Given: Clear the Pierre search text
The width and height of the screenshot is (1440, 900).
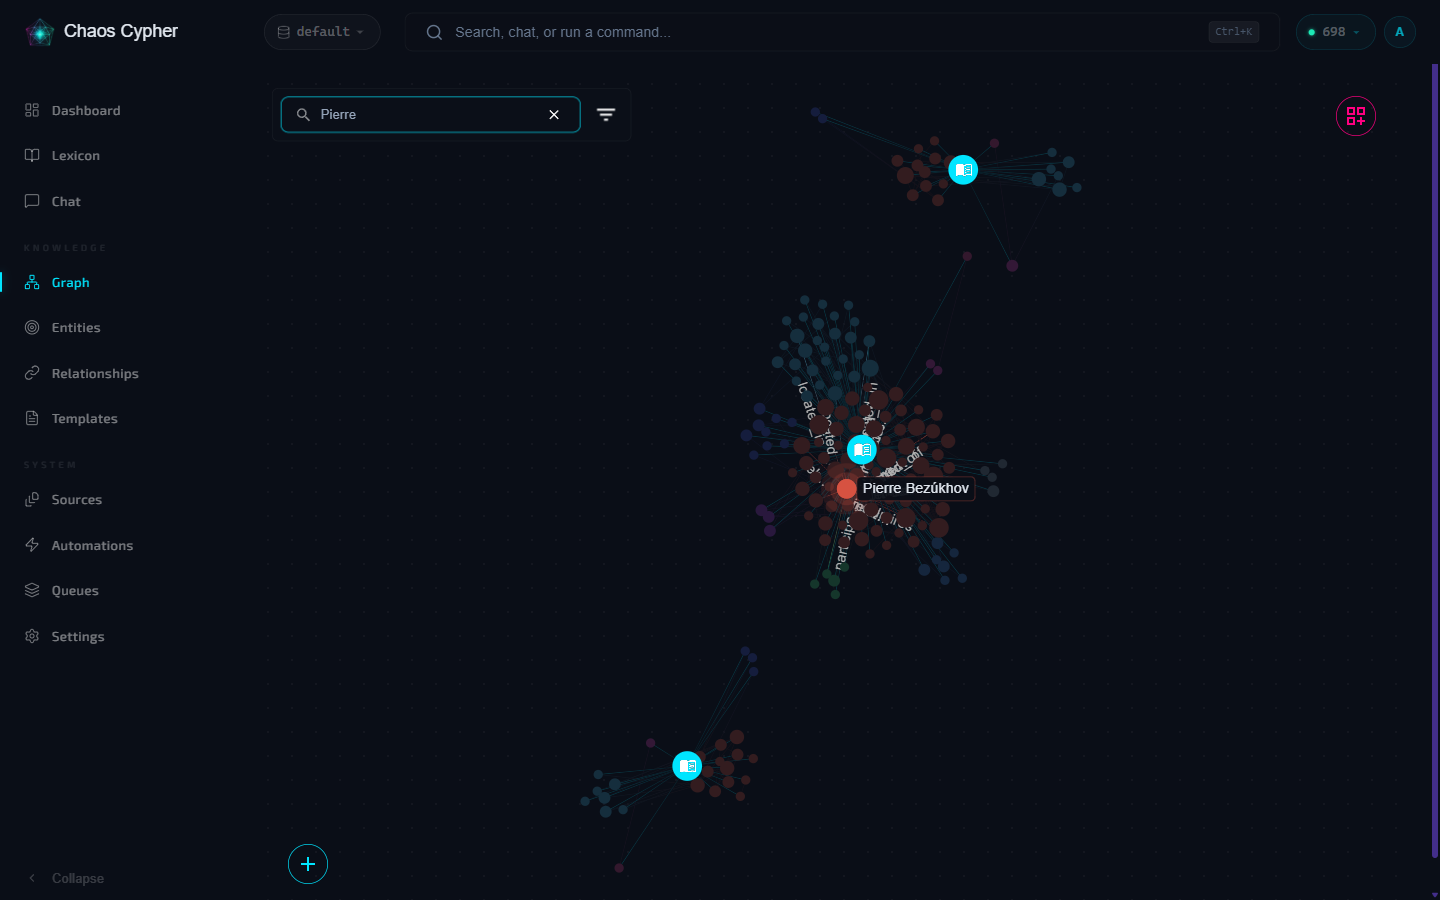Looking at the screenshot, I should [554, 115].
